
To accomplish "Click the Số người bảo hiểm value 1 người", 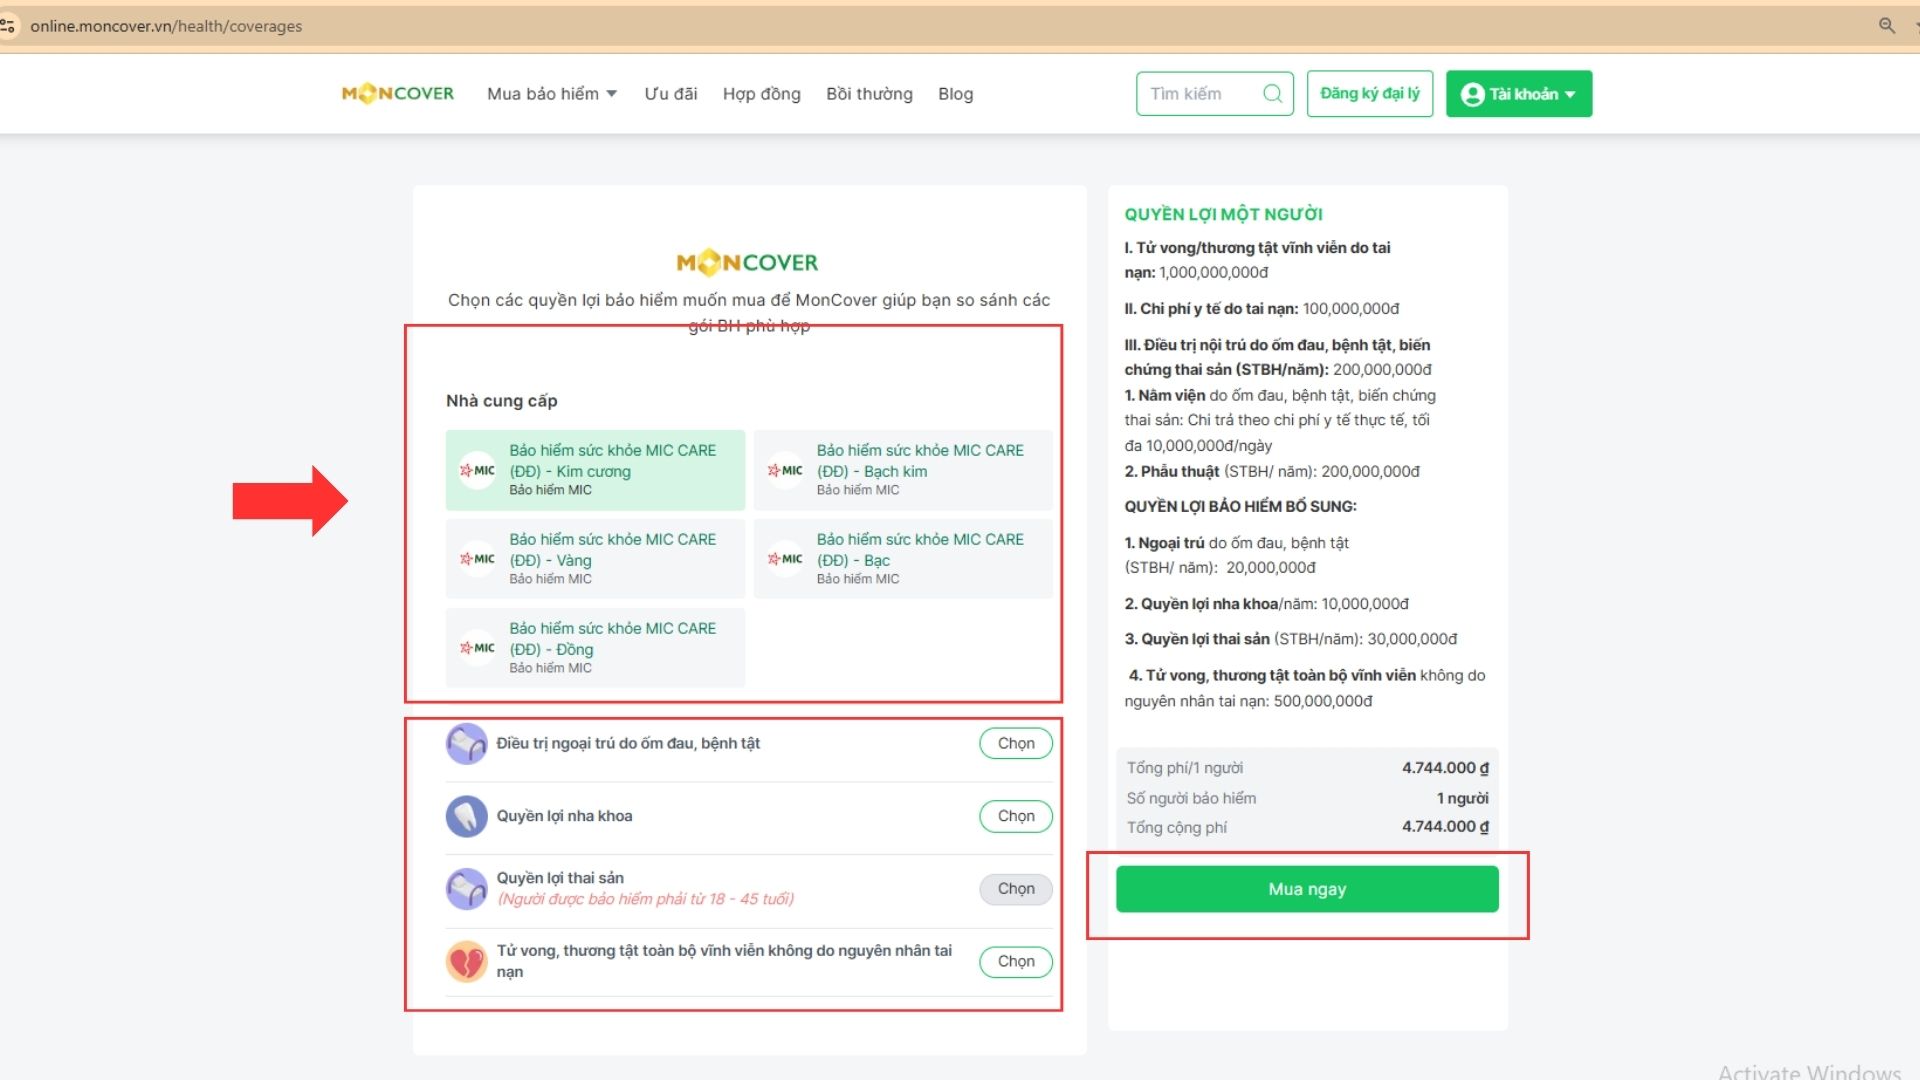I will click(1462, 798).
